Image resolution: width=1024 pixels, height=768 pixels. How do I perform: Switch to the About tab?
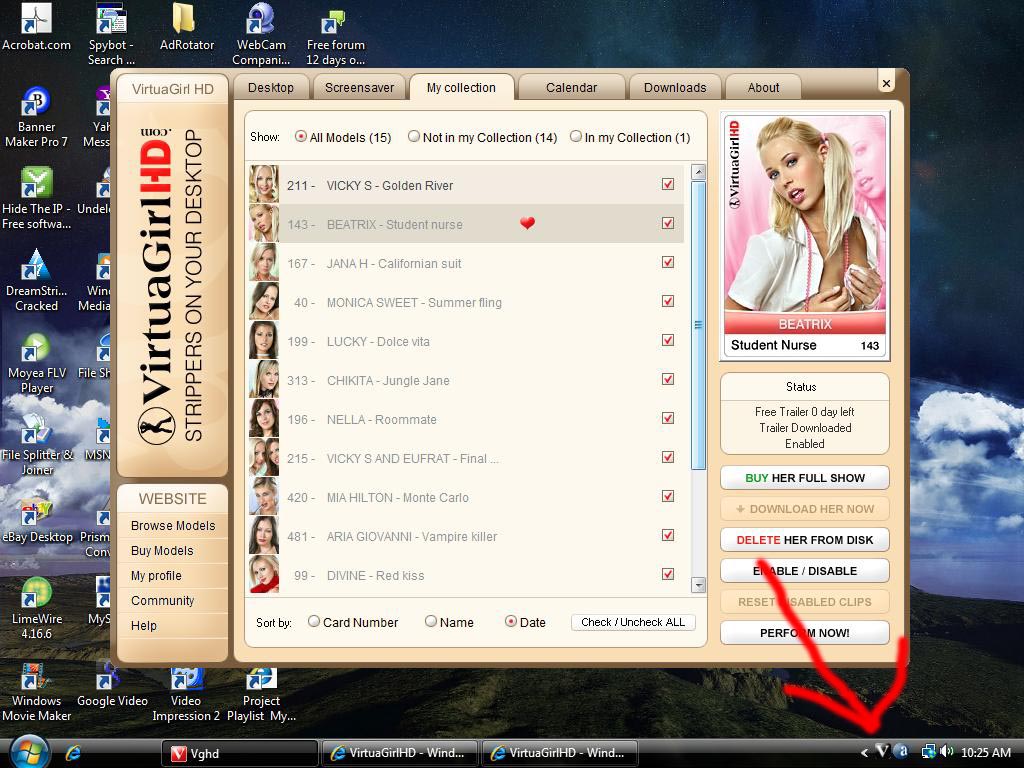763,88
